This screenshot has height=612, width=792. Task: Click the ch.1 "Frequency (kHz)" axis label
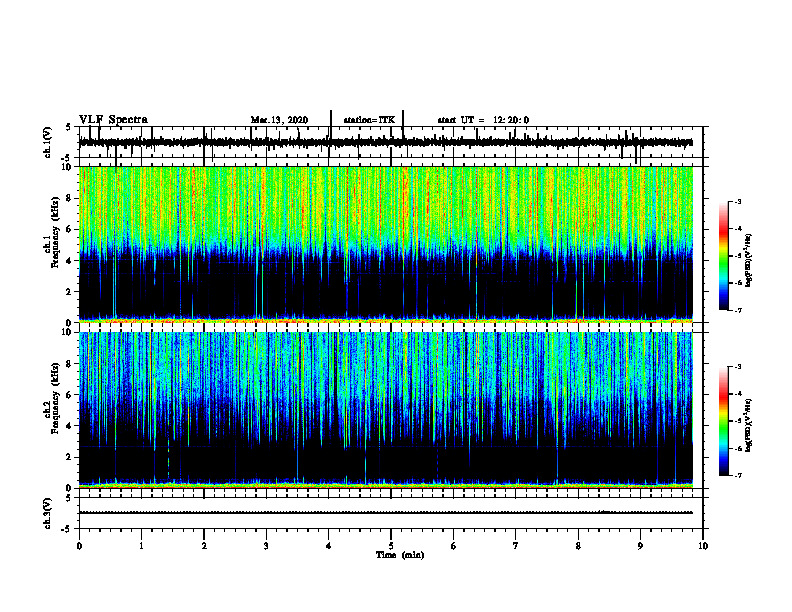click(56, 233)
